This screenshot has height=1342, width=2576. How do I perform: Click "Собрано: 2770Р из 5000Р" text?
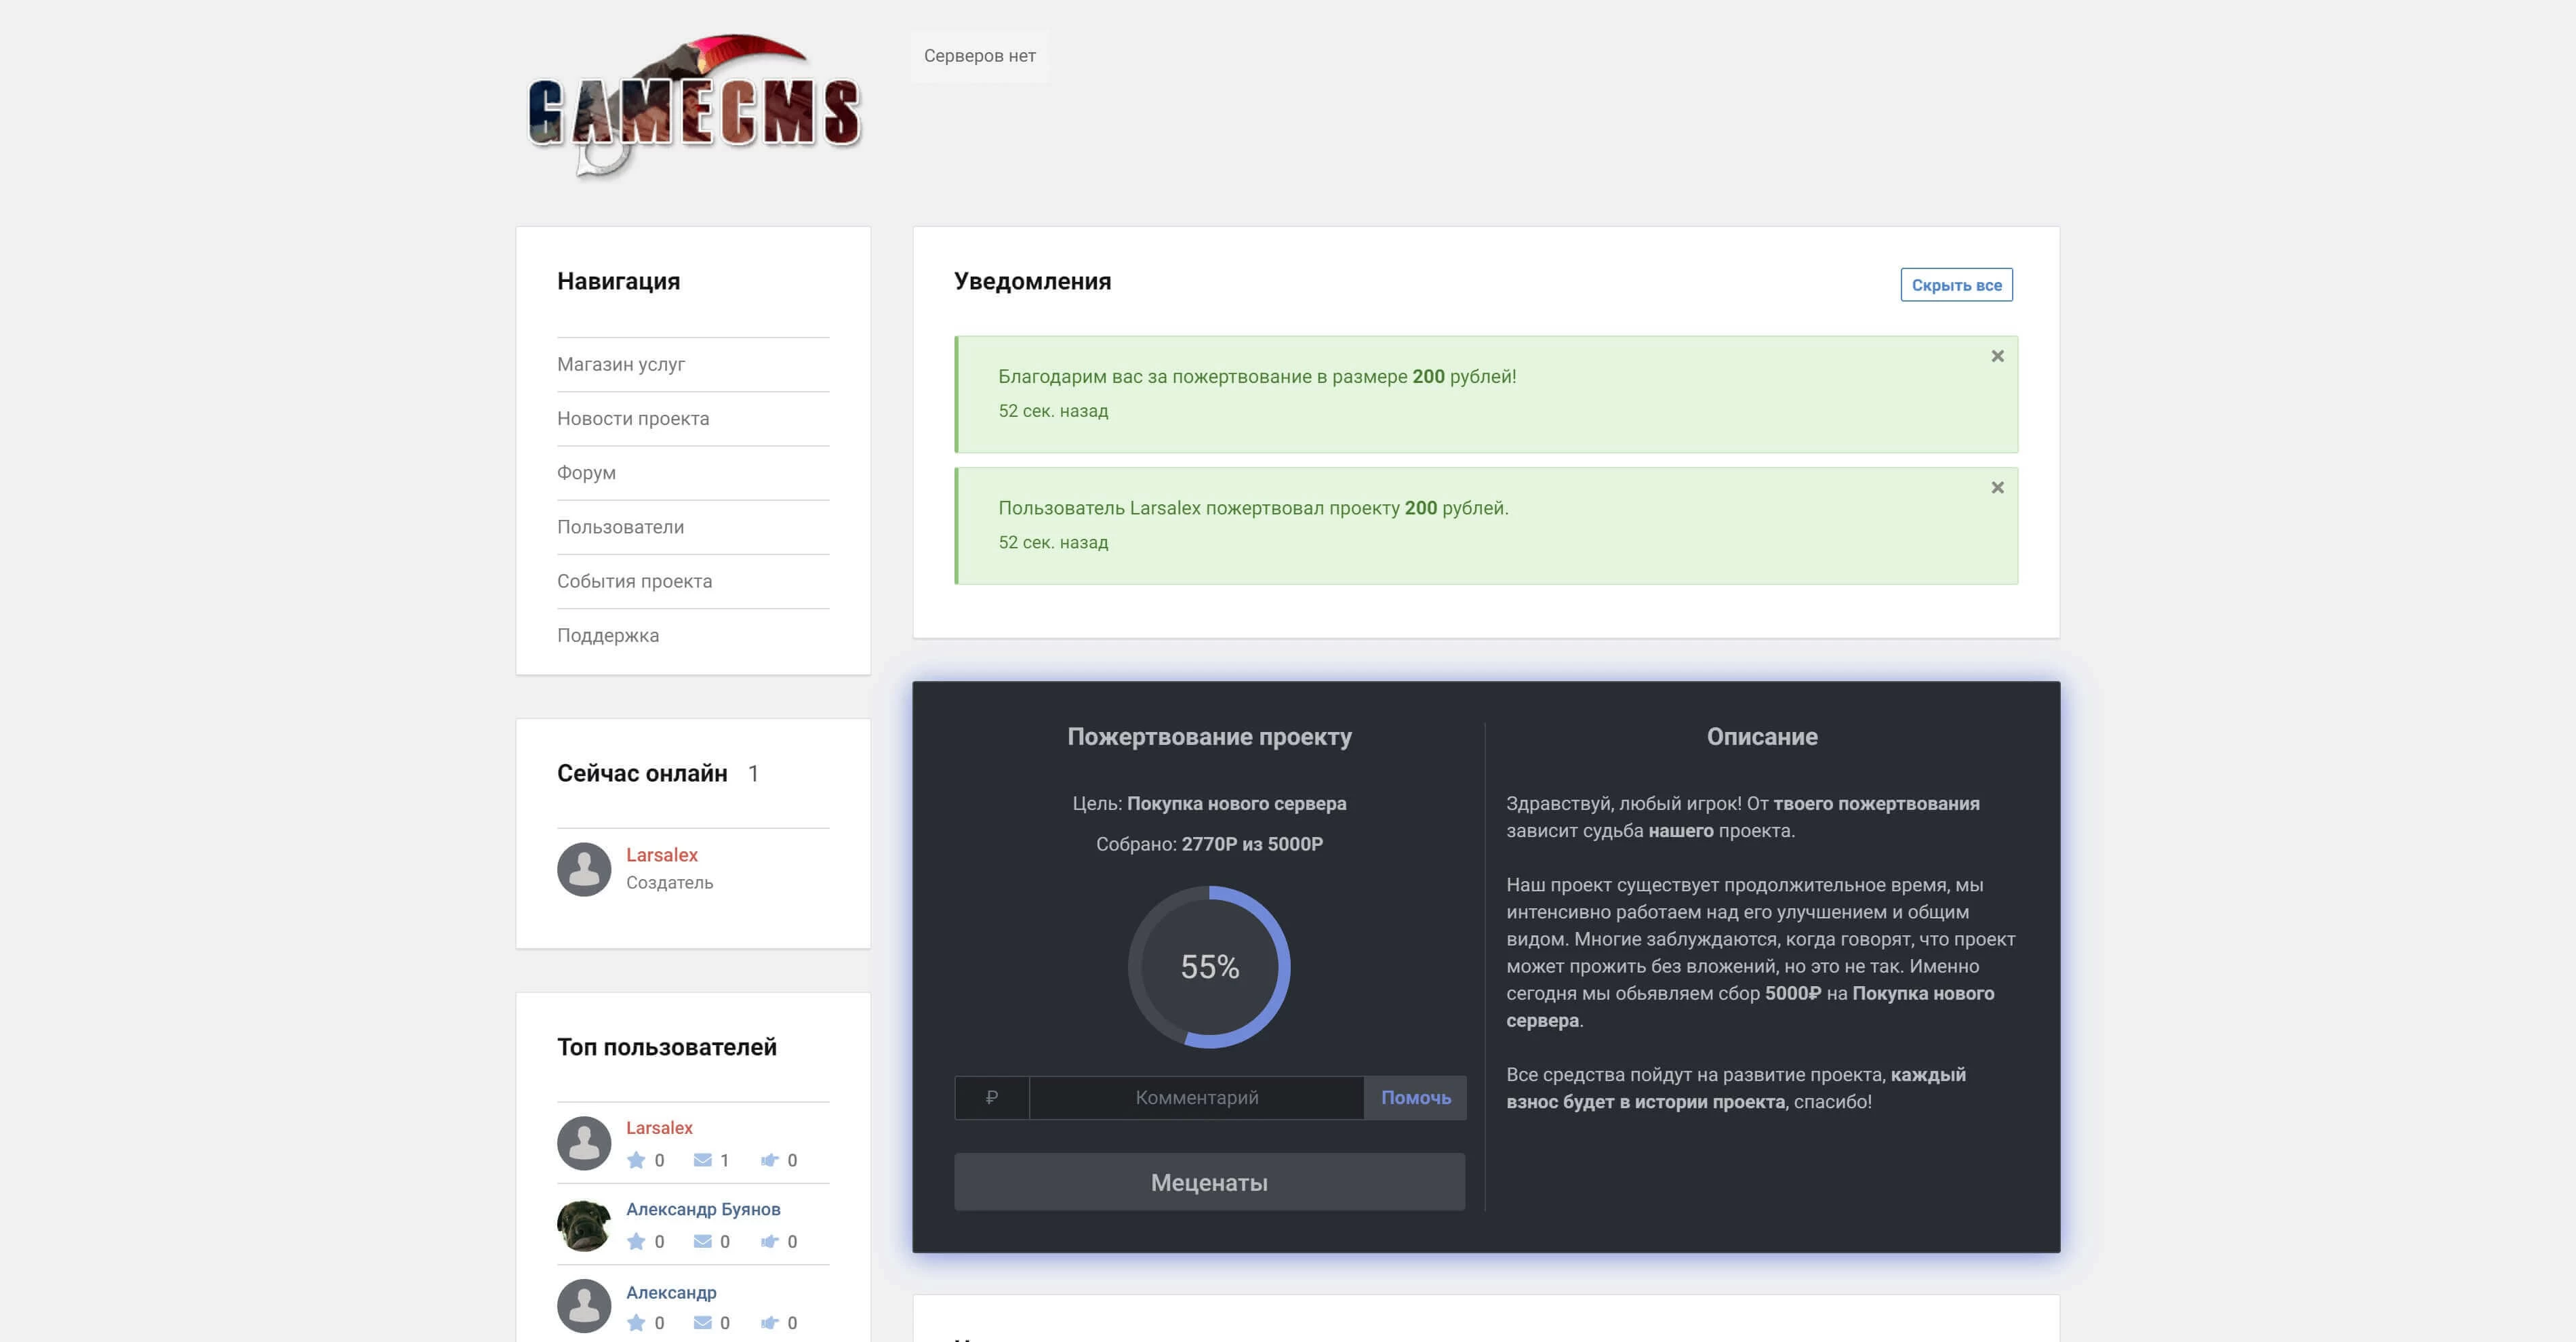[1209, 844]
